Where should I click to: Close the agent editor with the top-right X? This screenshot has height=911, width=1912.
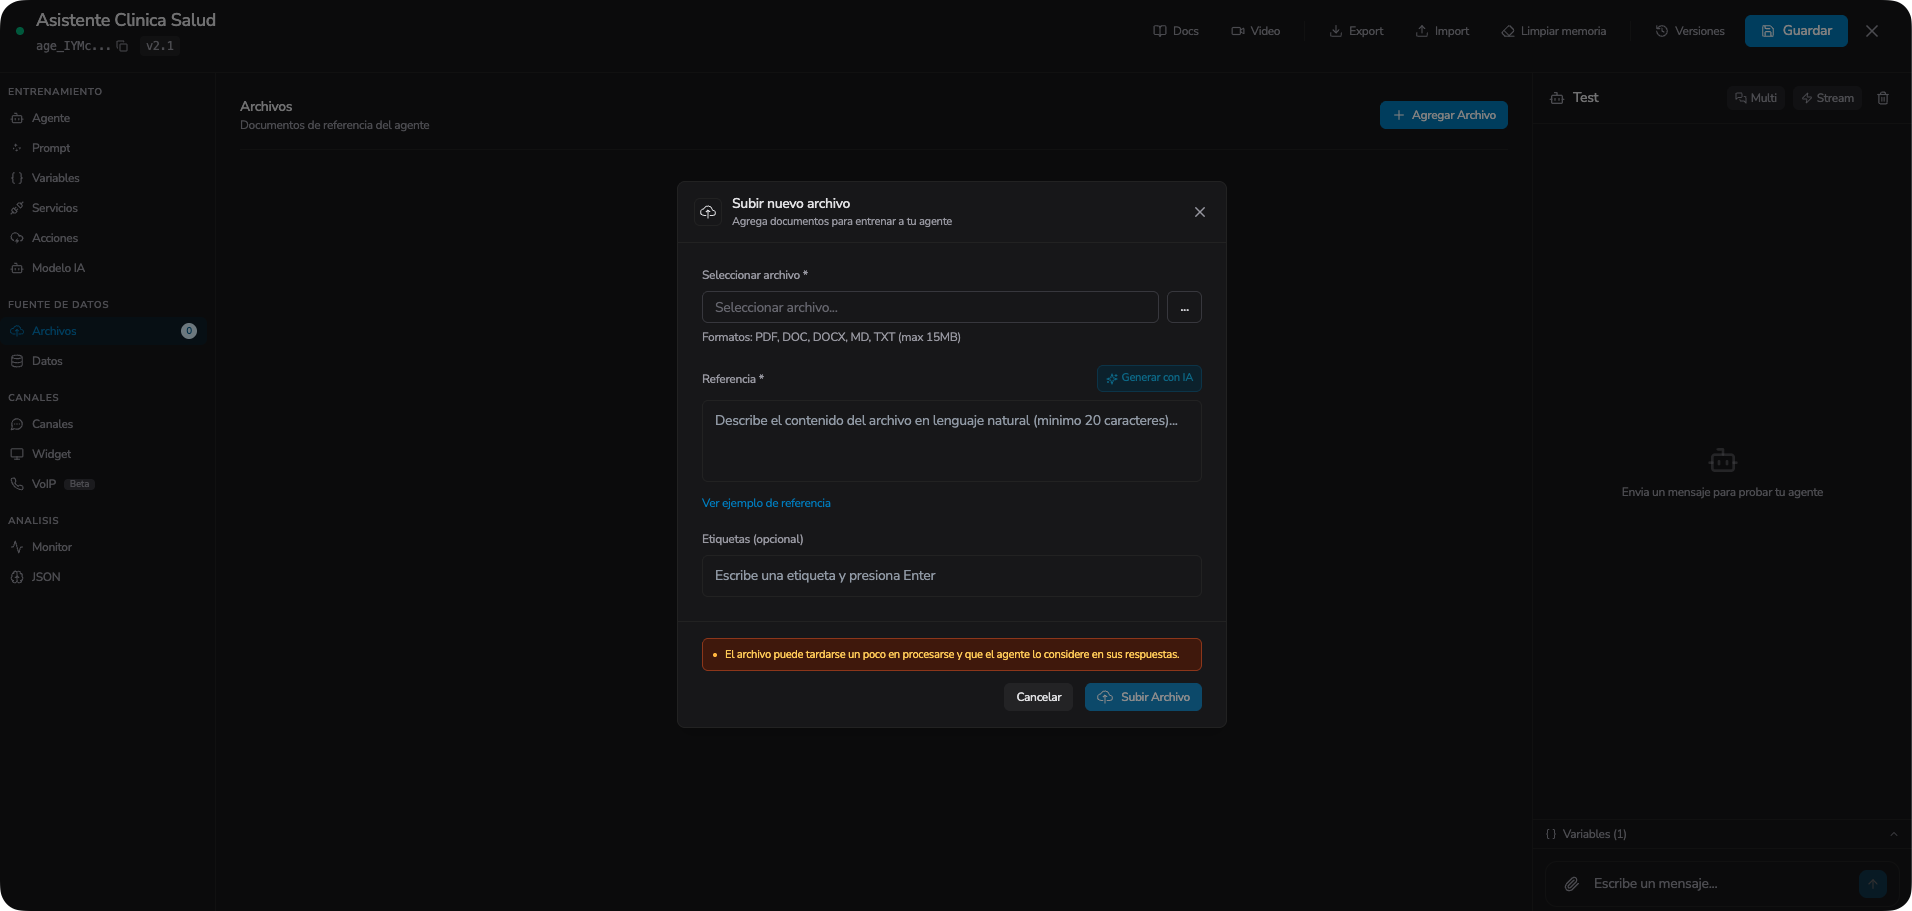1872,31
